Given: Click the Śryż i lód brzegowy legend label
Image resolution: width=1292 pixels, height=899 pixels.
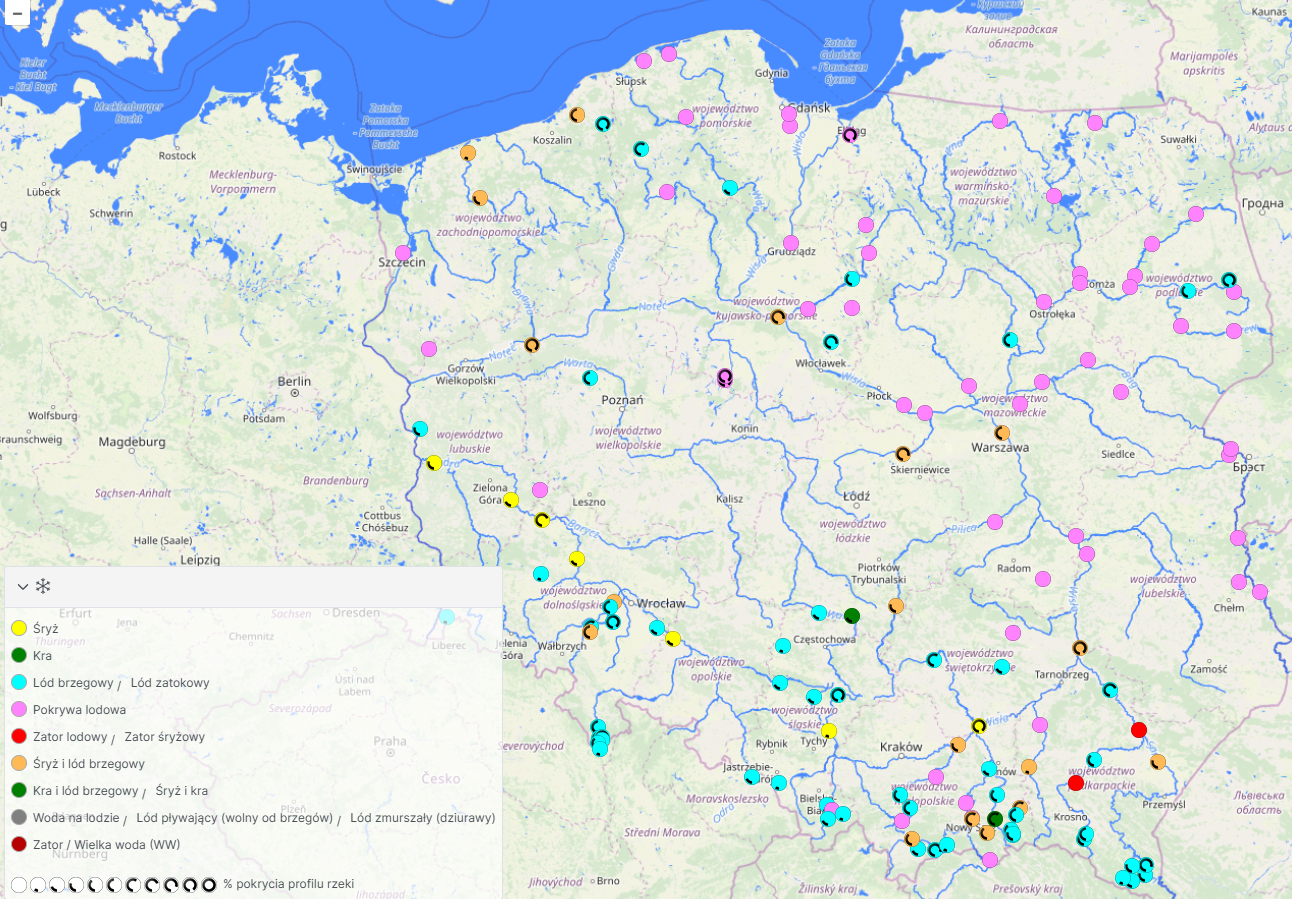Looking at the screenshot, I should click(x=89, y=764).
